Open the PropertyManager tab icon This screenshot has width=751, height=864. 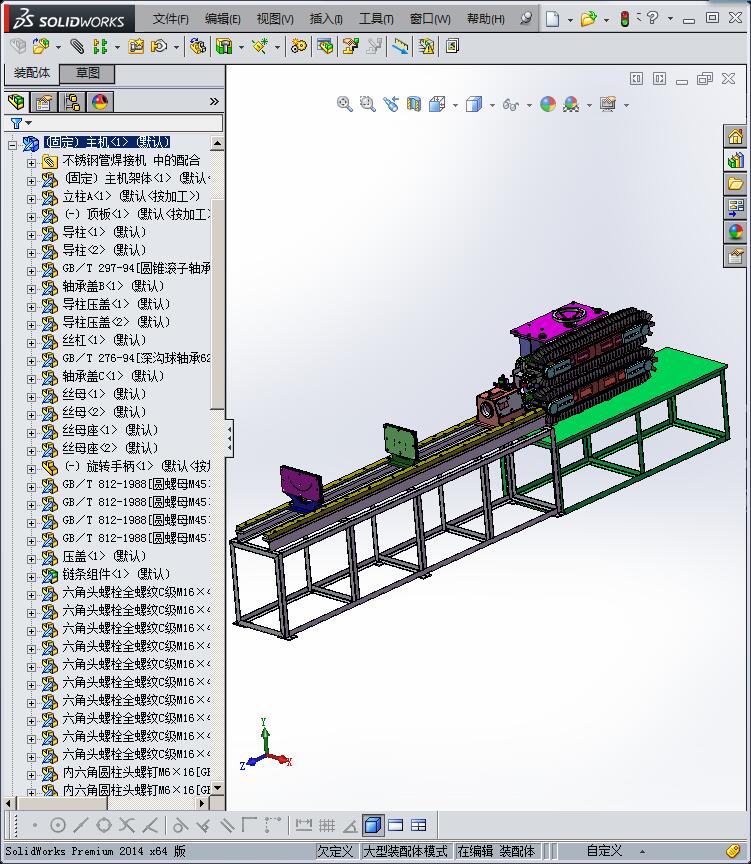[44, 102]
